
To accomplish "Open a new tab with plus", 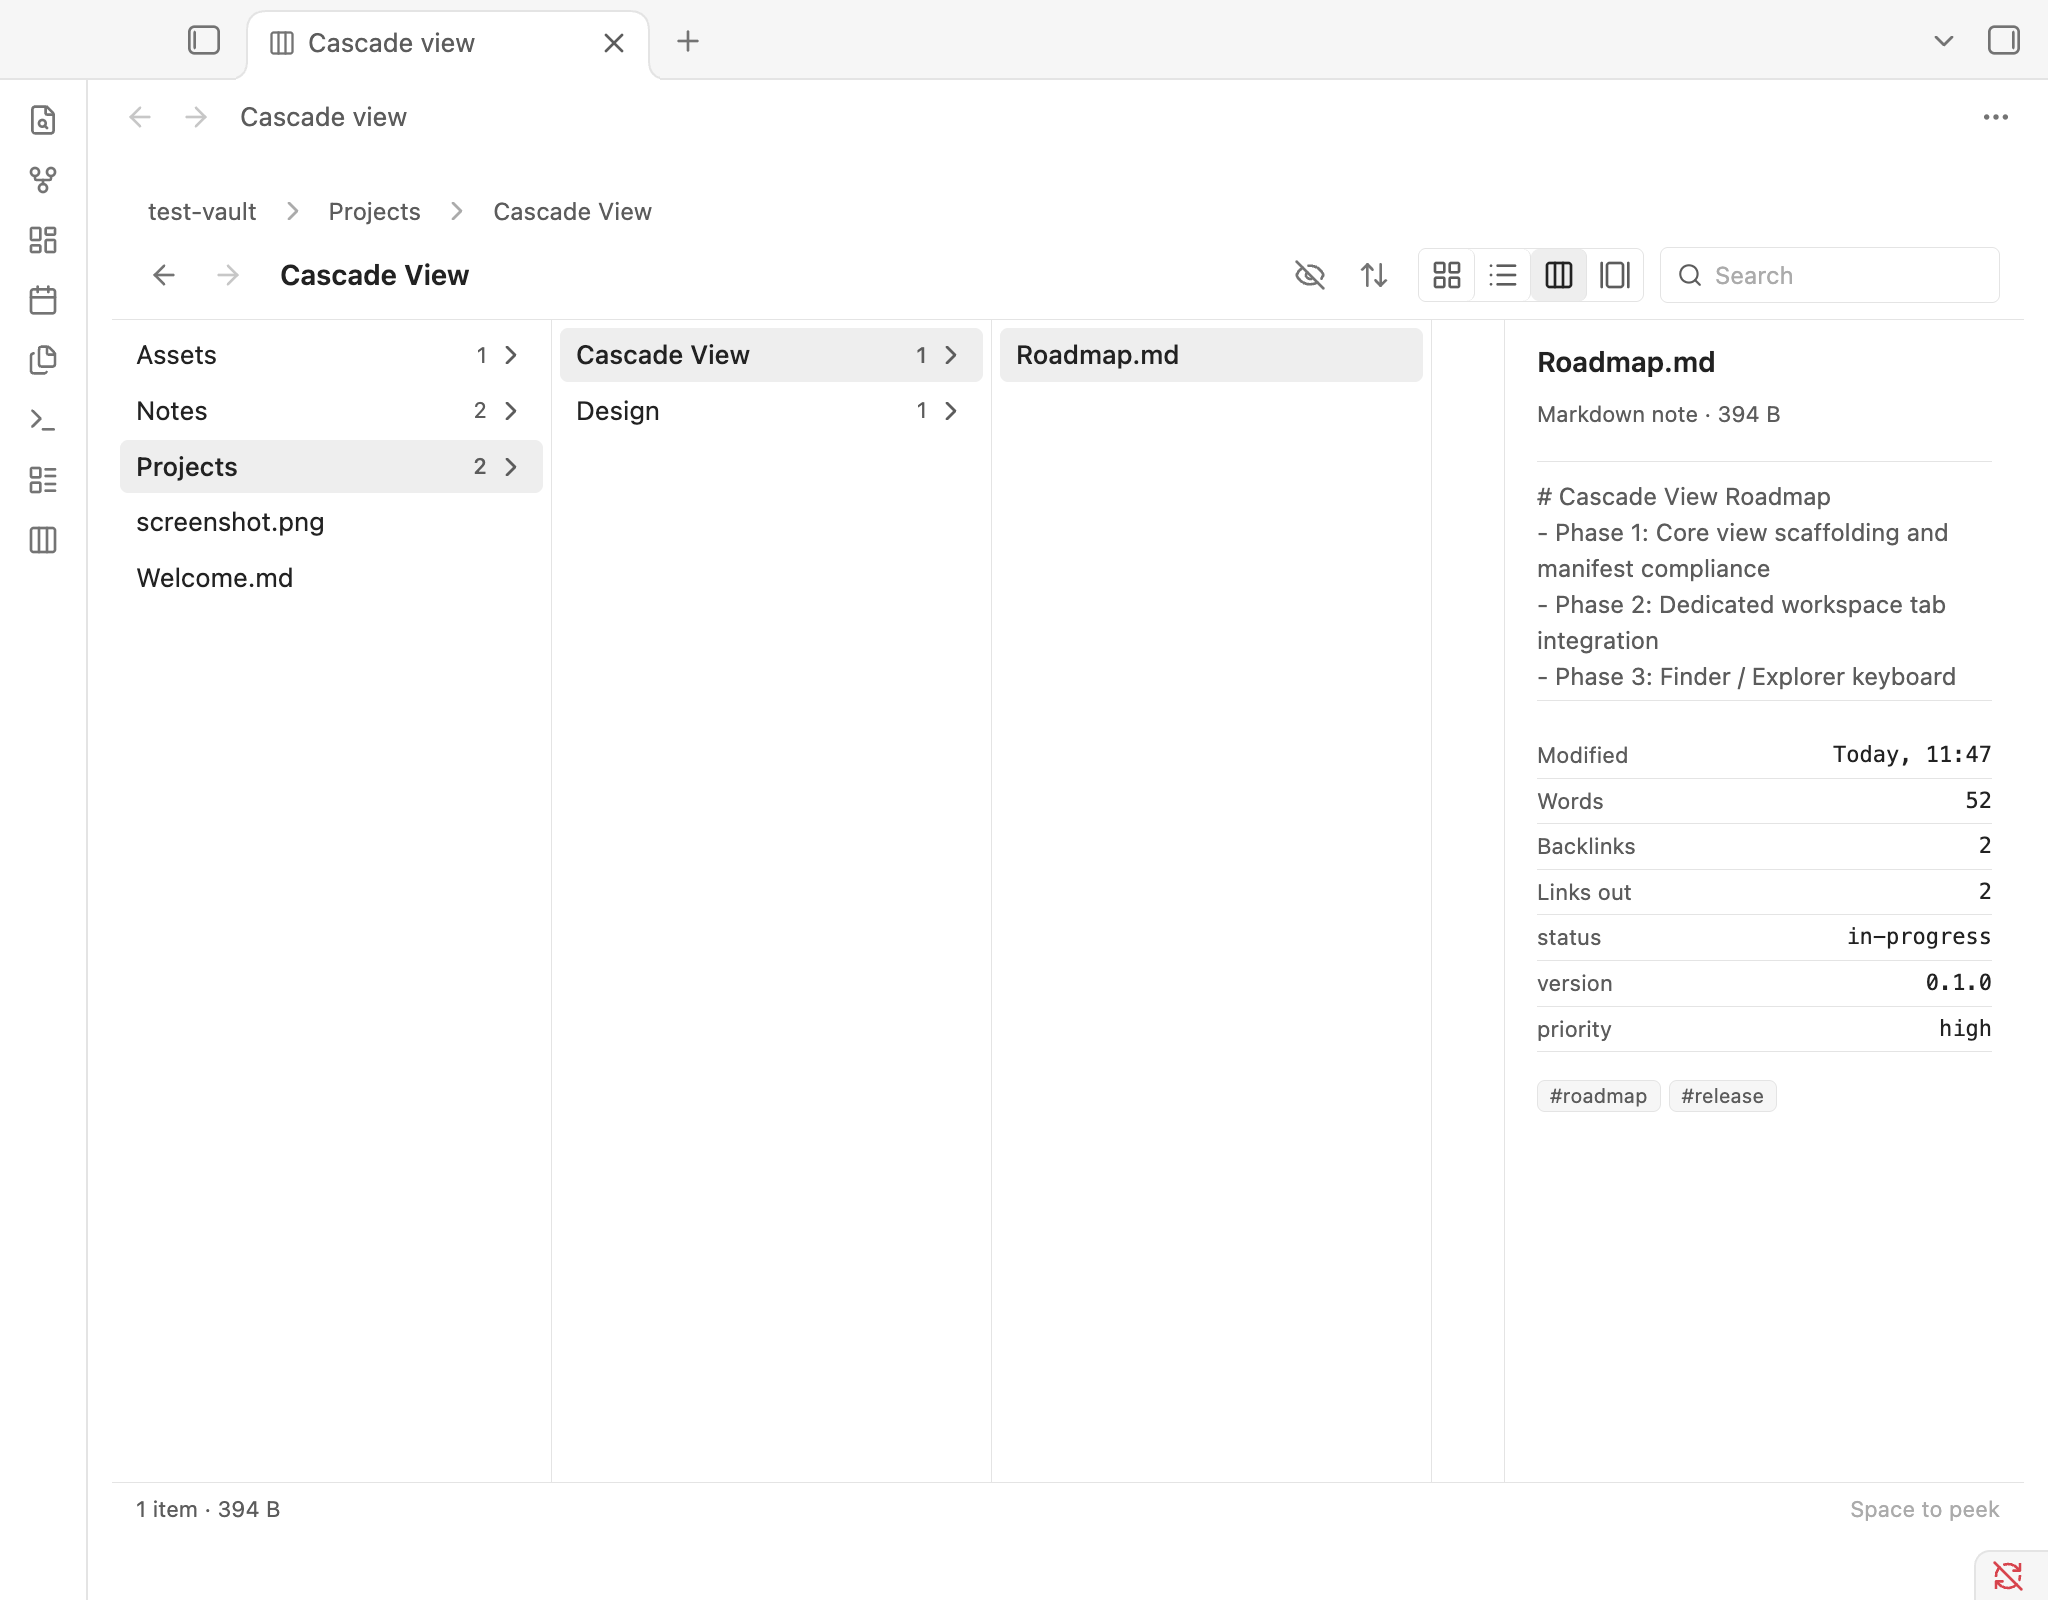I will (688, 41).
